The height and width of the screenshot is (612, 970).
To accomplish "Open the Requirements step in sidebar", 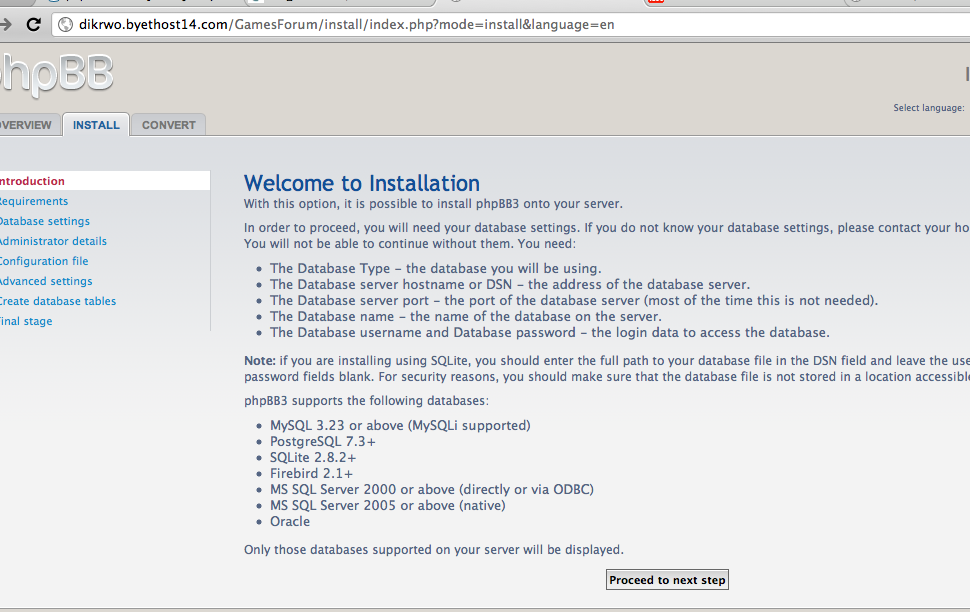I will tap(33, 201).
